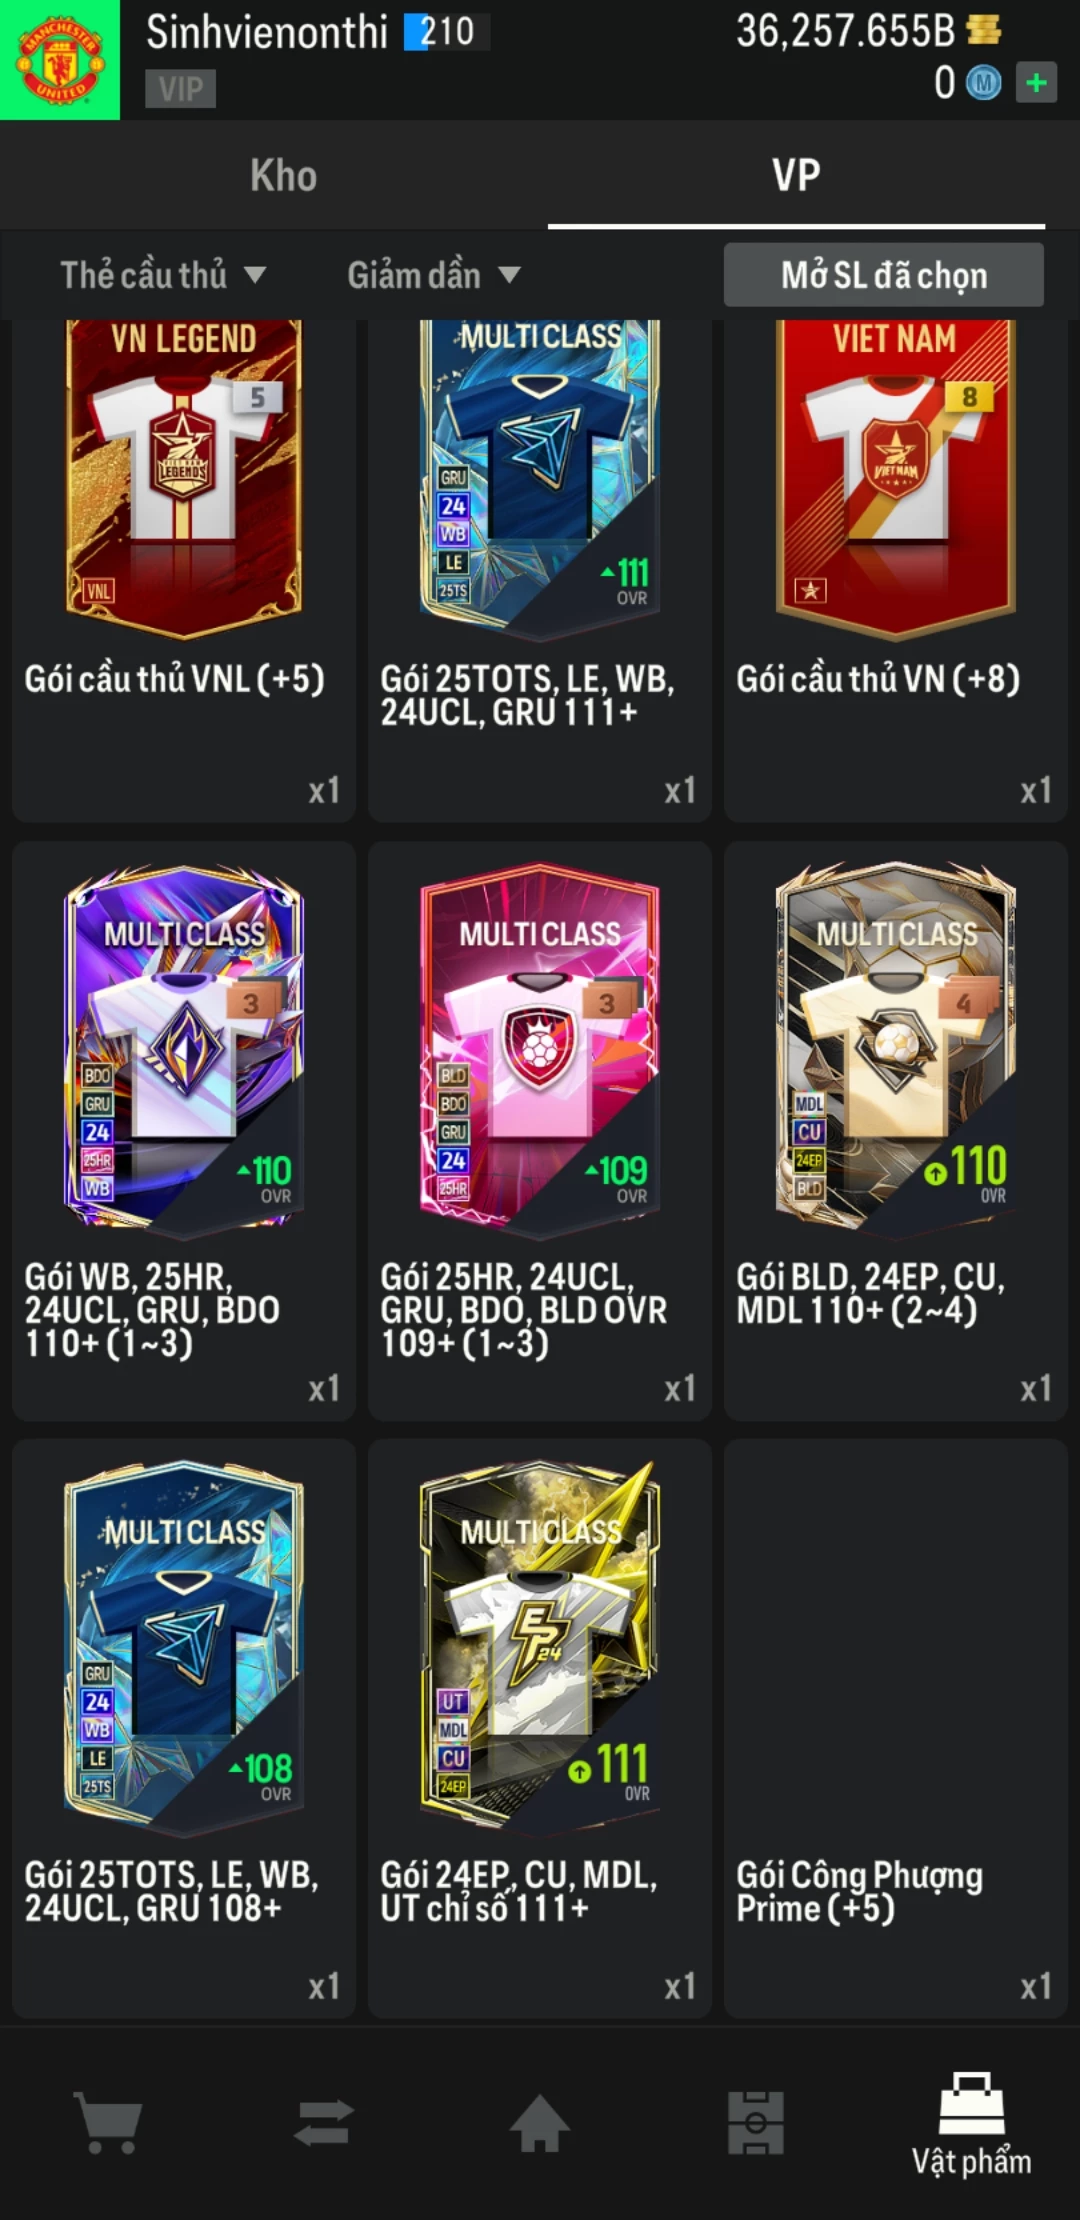Select the Gói cầu thủ VN (+8) pack

[x=896, y=570]
